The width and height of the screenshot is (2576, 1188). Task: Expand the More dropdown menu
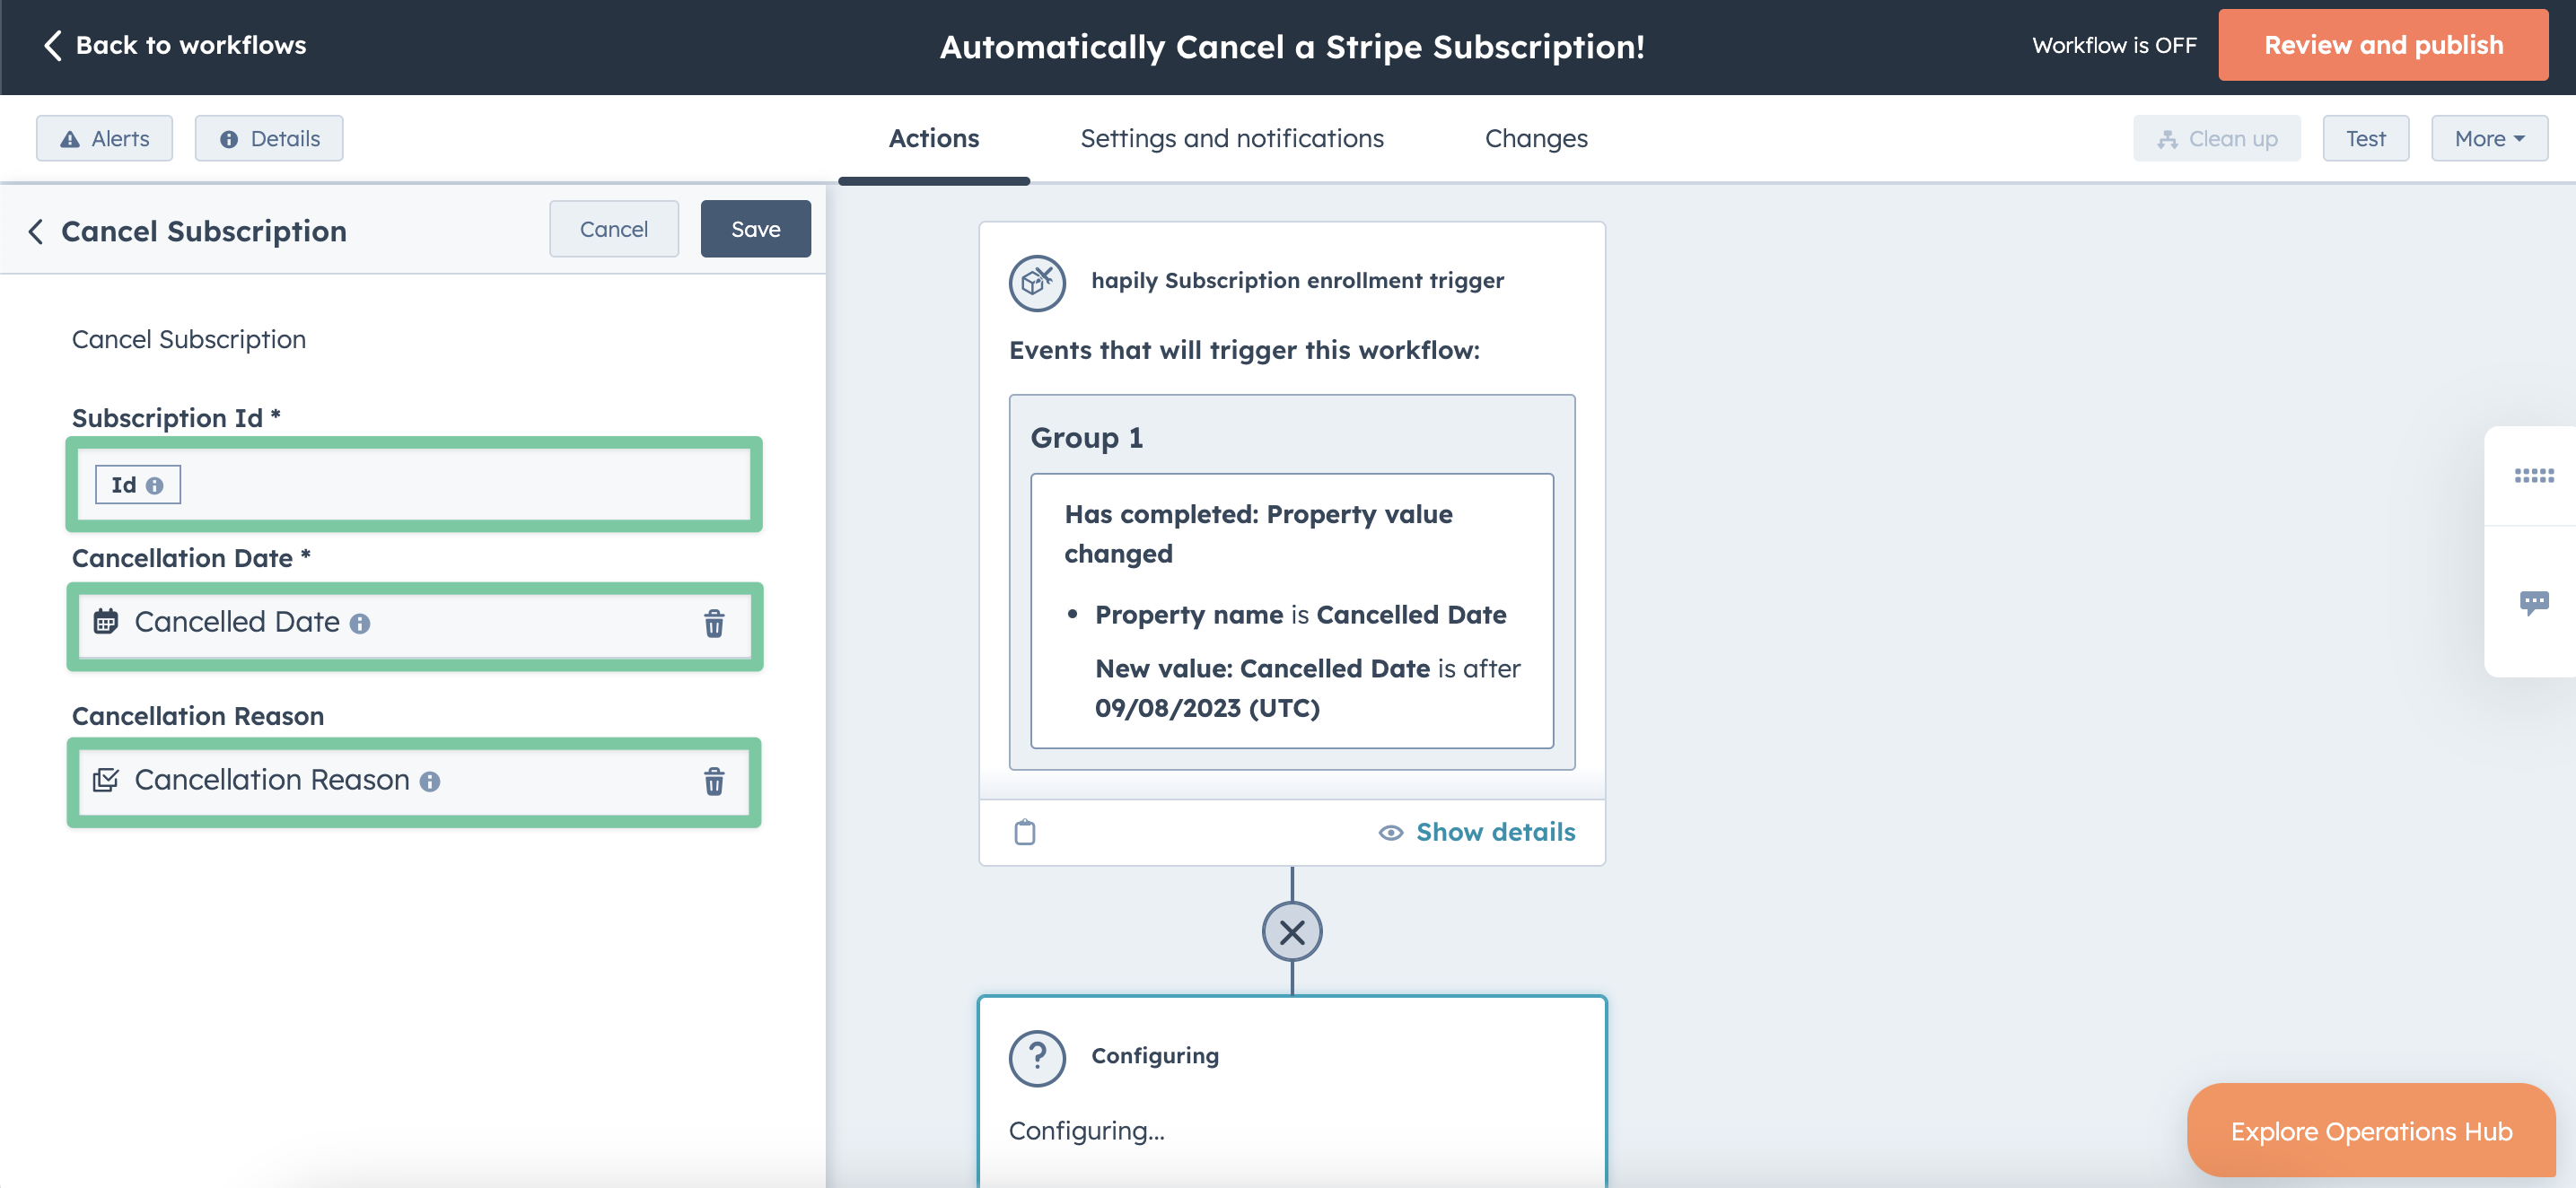(x=2489, y=139)
